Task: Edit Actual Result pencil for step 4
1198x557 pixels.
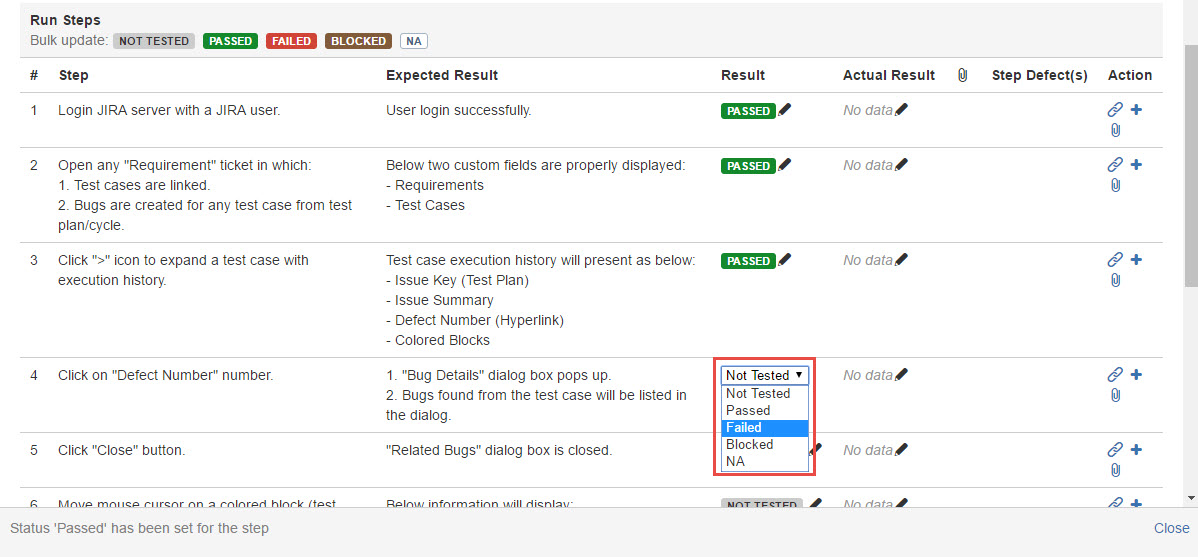Action: point(901,375)
